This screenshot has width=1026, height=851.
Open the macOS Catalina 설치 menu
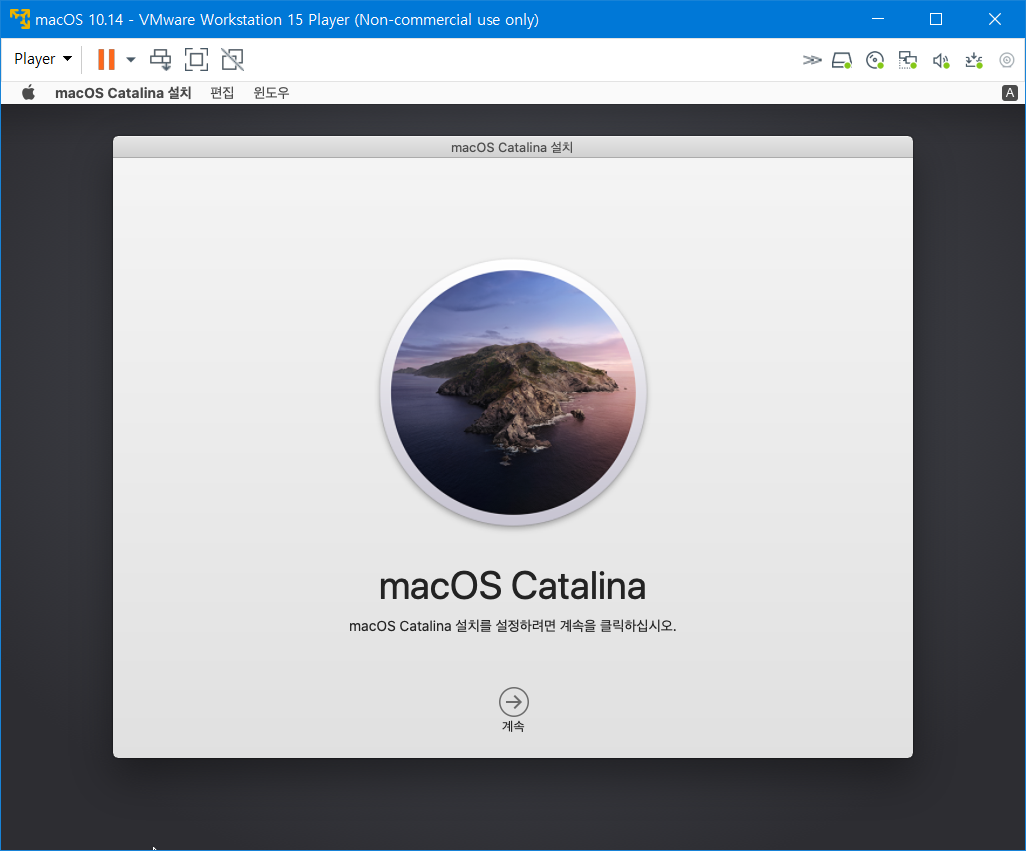click(123, 93)
